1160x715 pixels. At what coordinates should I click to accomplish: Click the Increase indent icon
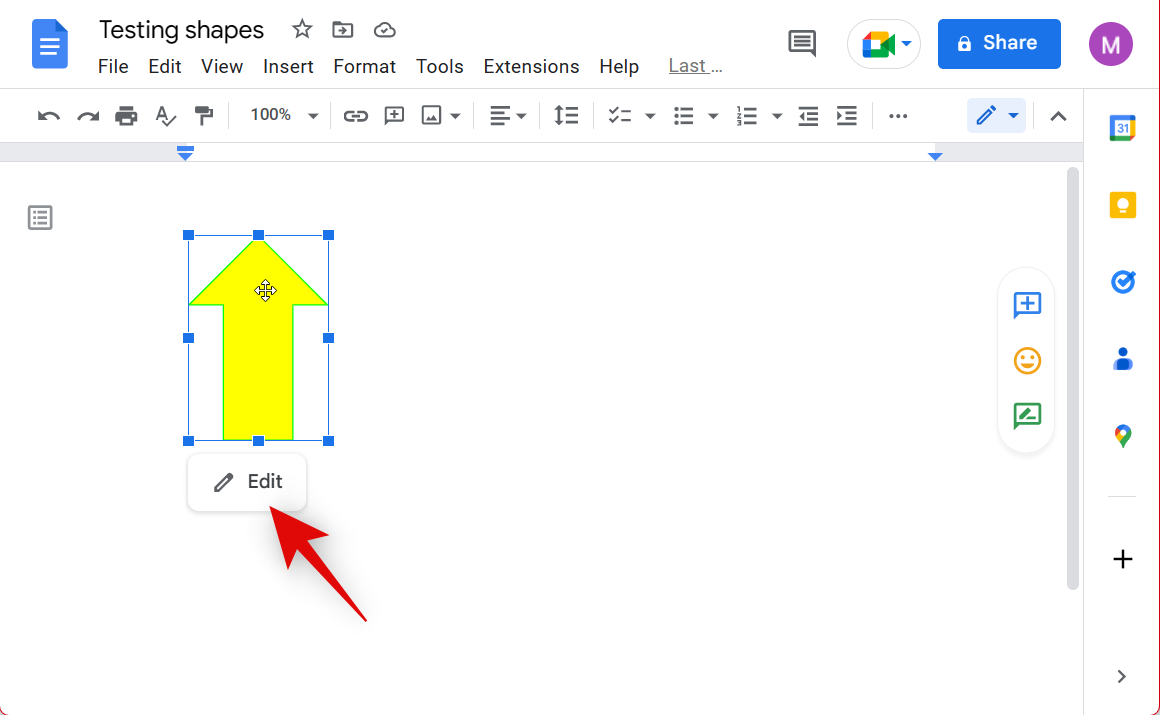point(846,116)
